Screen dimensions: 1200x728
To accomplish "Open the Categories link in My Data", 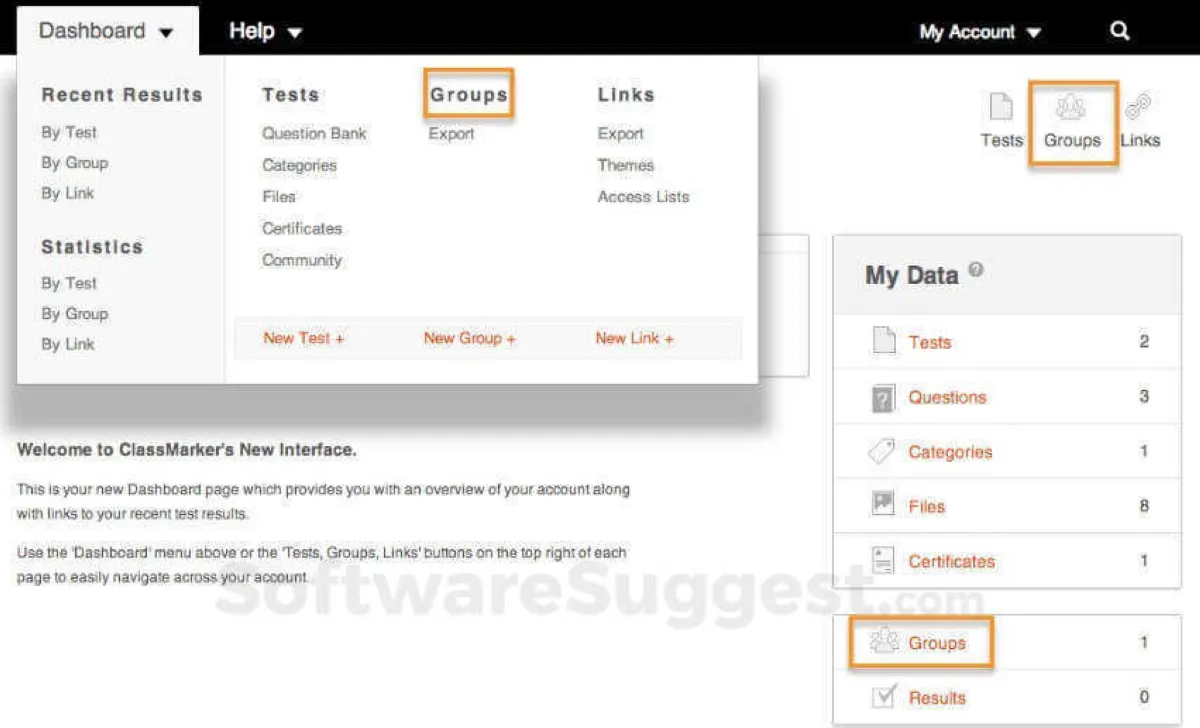I will [x=950, y=452].
